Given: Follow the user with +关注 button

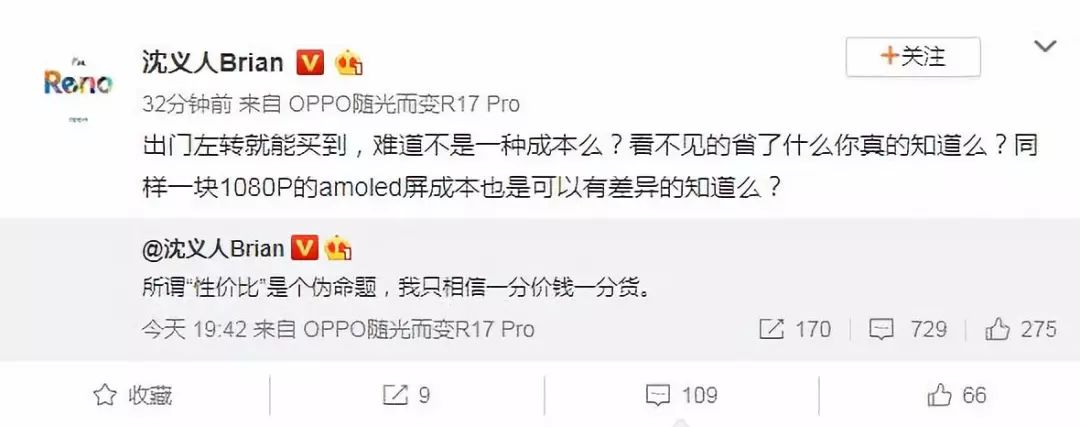Looking at the screenshot, I should click(913, 57).
